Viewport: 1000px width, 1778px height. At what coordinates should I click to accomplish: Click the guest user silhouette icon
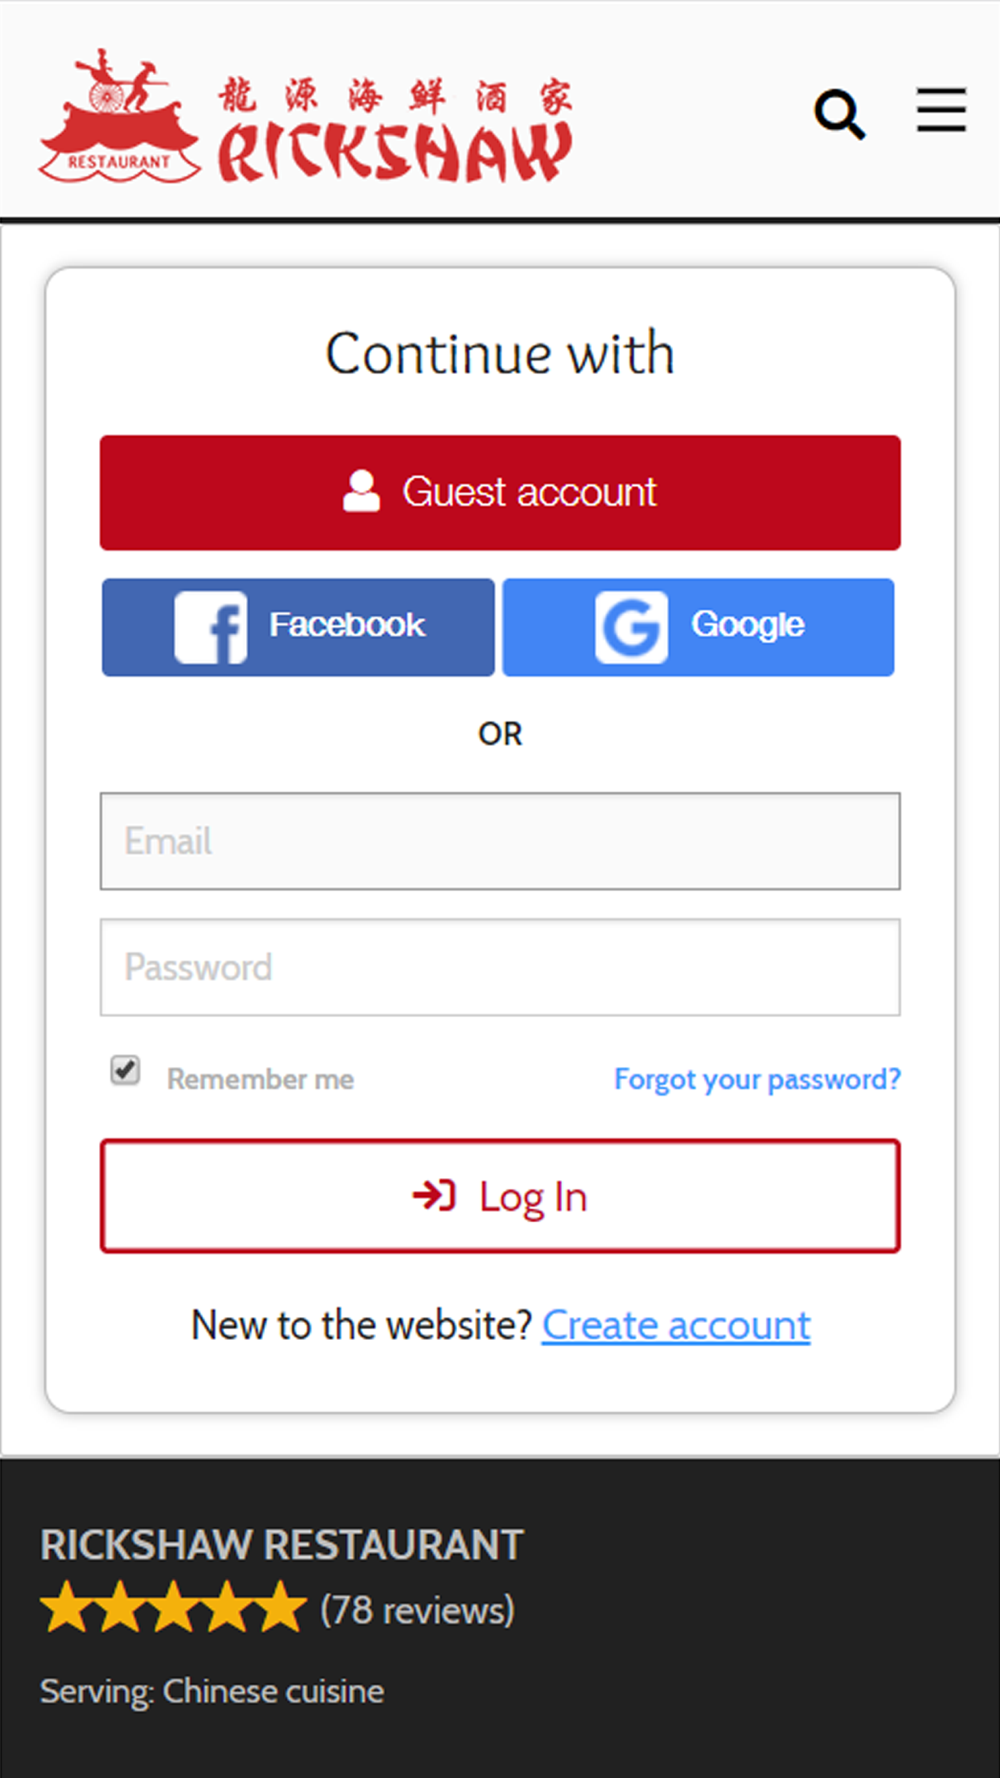click(x=361, y=491)
